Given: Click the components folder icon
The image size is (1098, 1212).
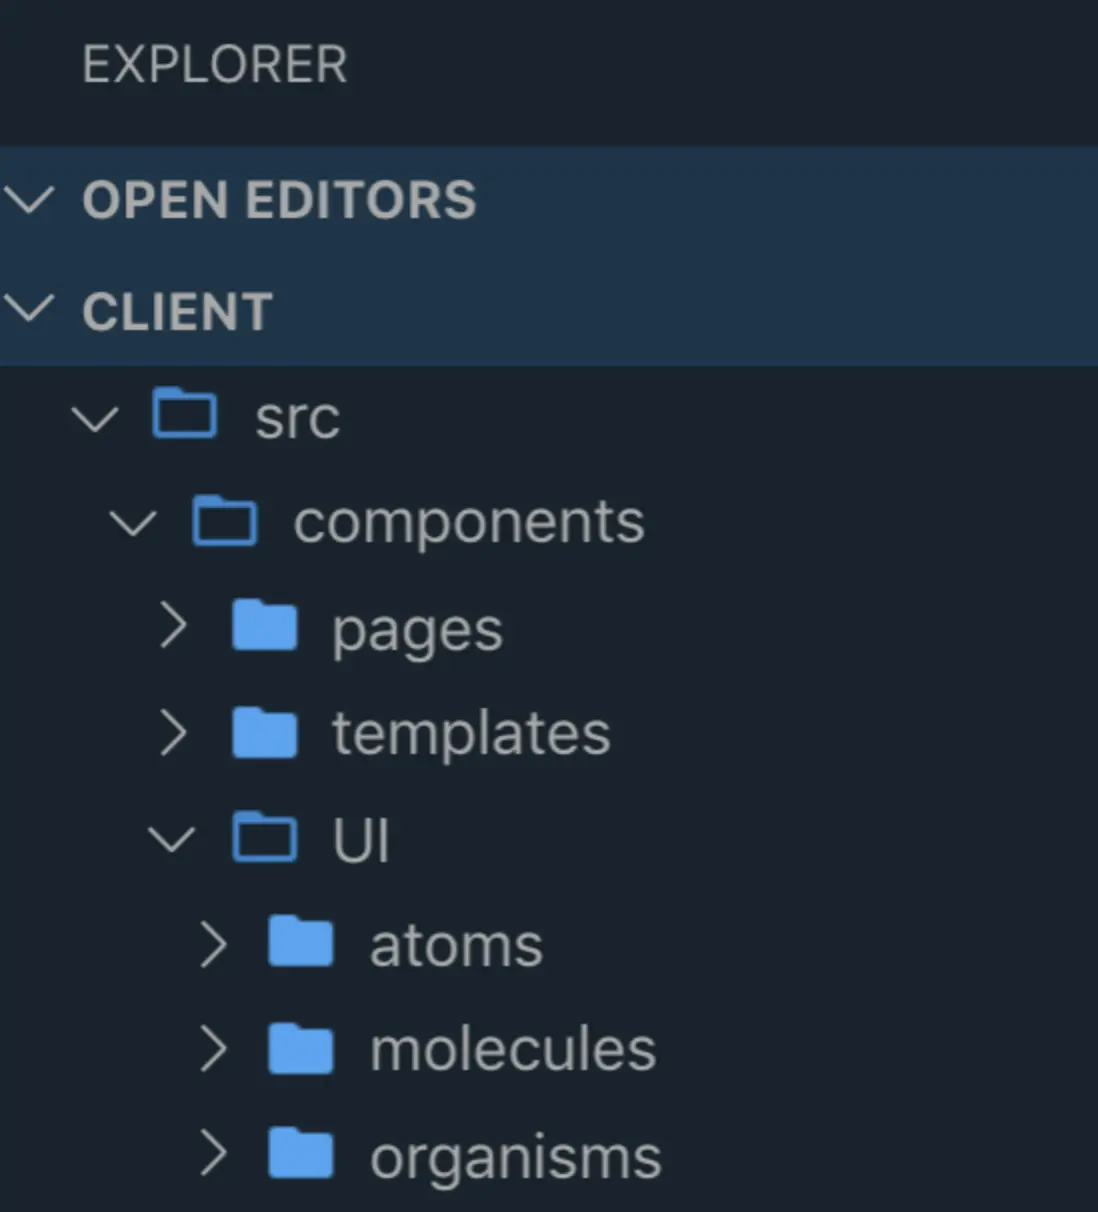Looking at the screenshot, I should coord(224,520).
